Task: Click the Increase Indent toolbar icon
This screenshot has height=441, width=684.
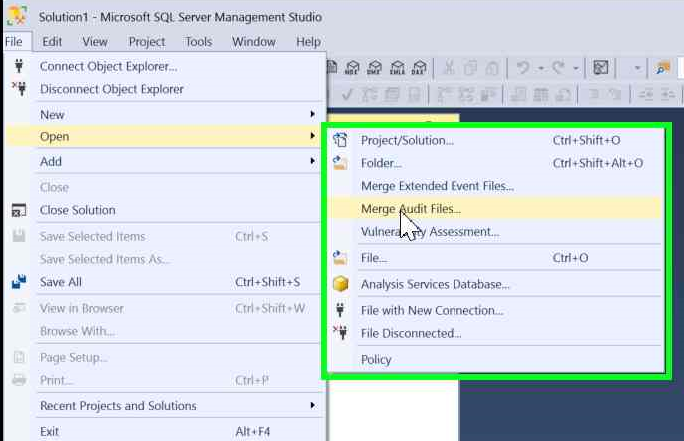Action: 667,94
